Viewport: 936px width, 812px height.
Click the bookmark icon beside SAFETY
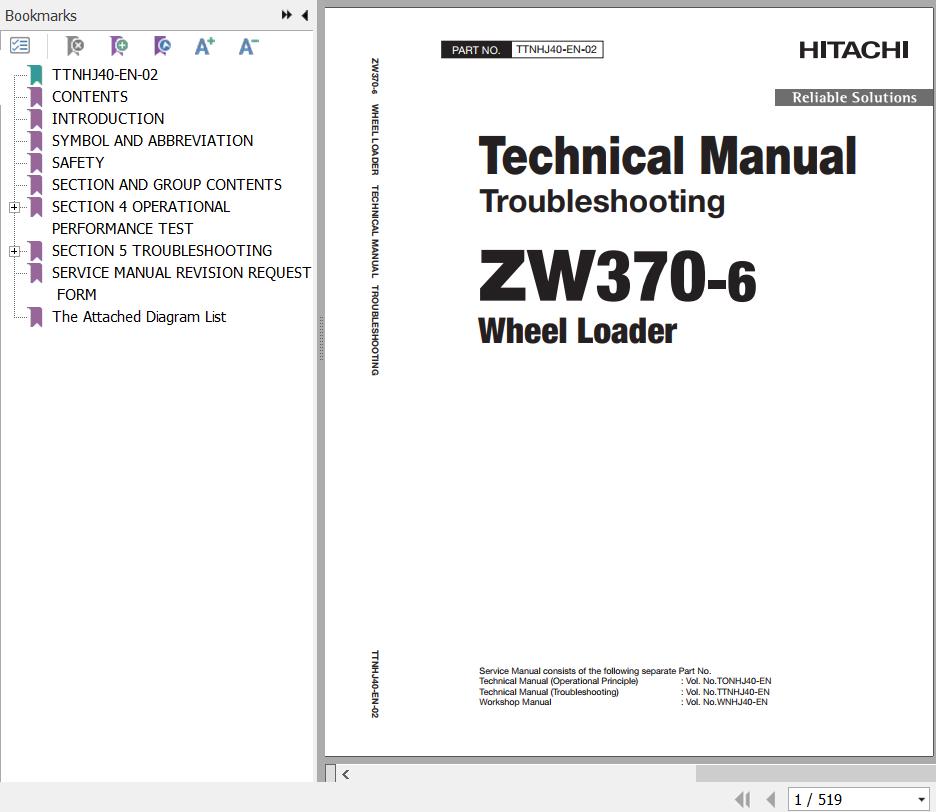point(36,163)
